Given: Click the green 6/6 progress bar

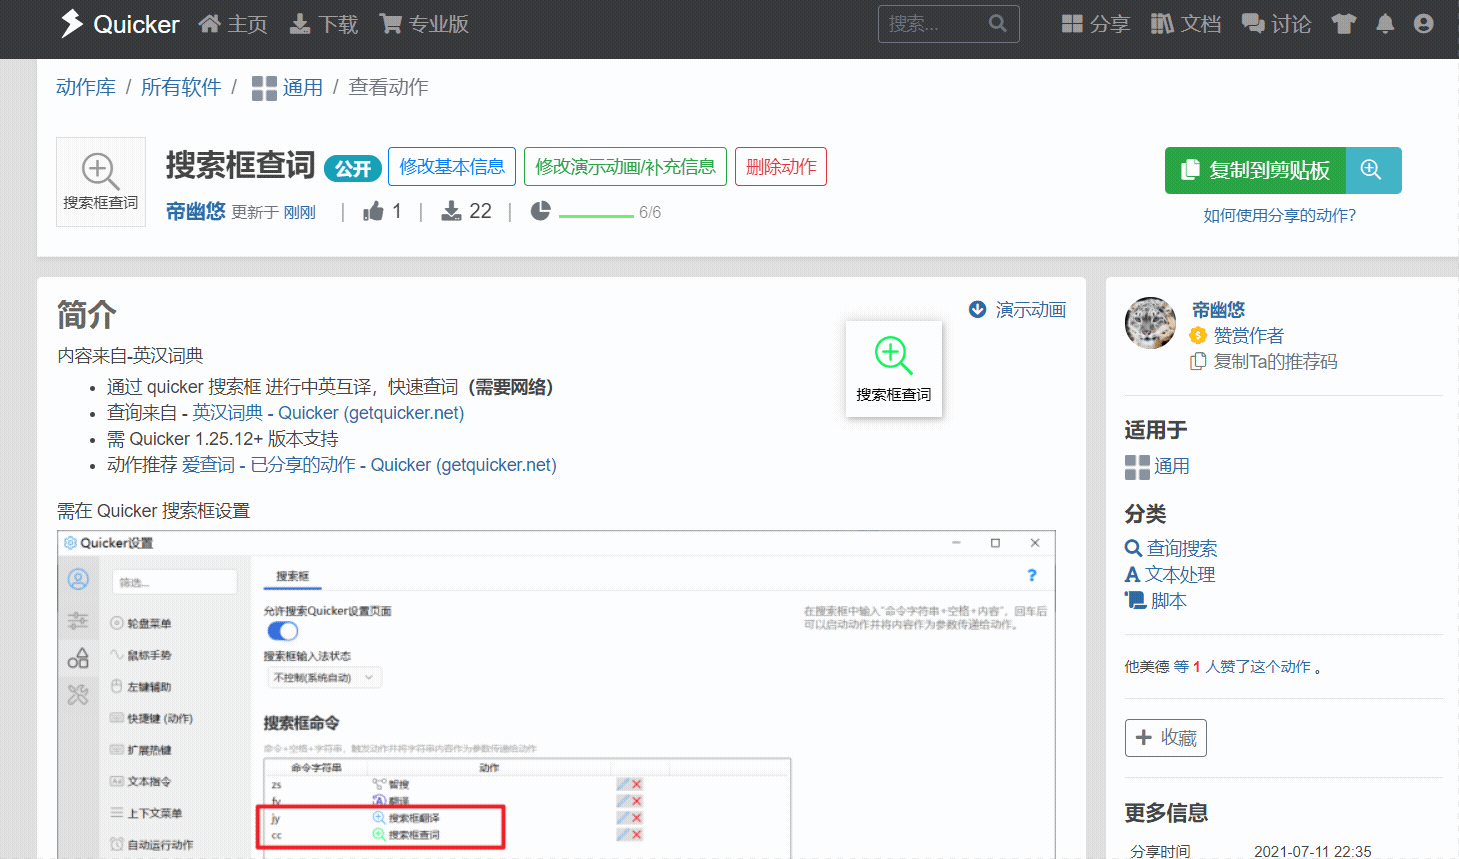Looking at the screenshot, I should pos(596,215).
